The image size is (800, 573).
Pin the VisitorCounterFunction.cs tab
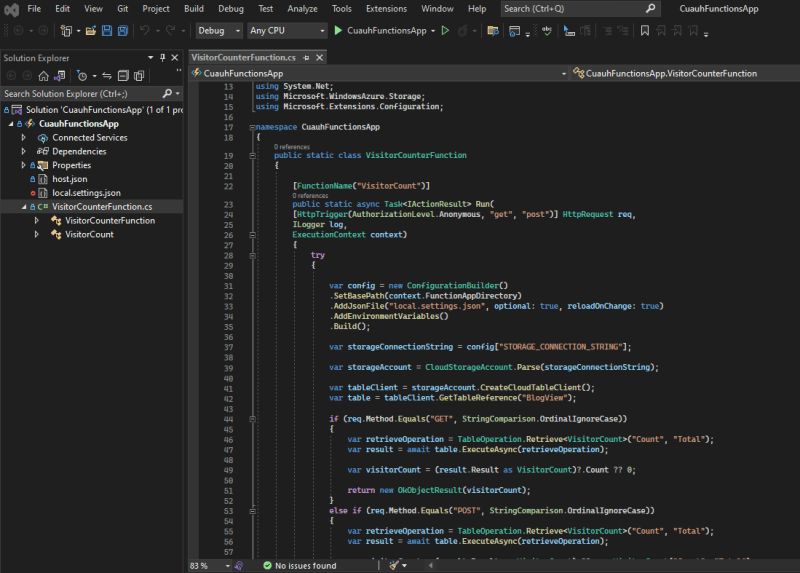click(306, 58)
